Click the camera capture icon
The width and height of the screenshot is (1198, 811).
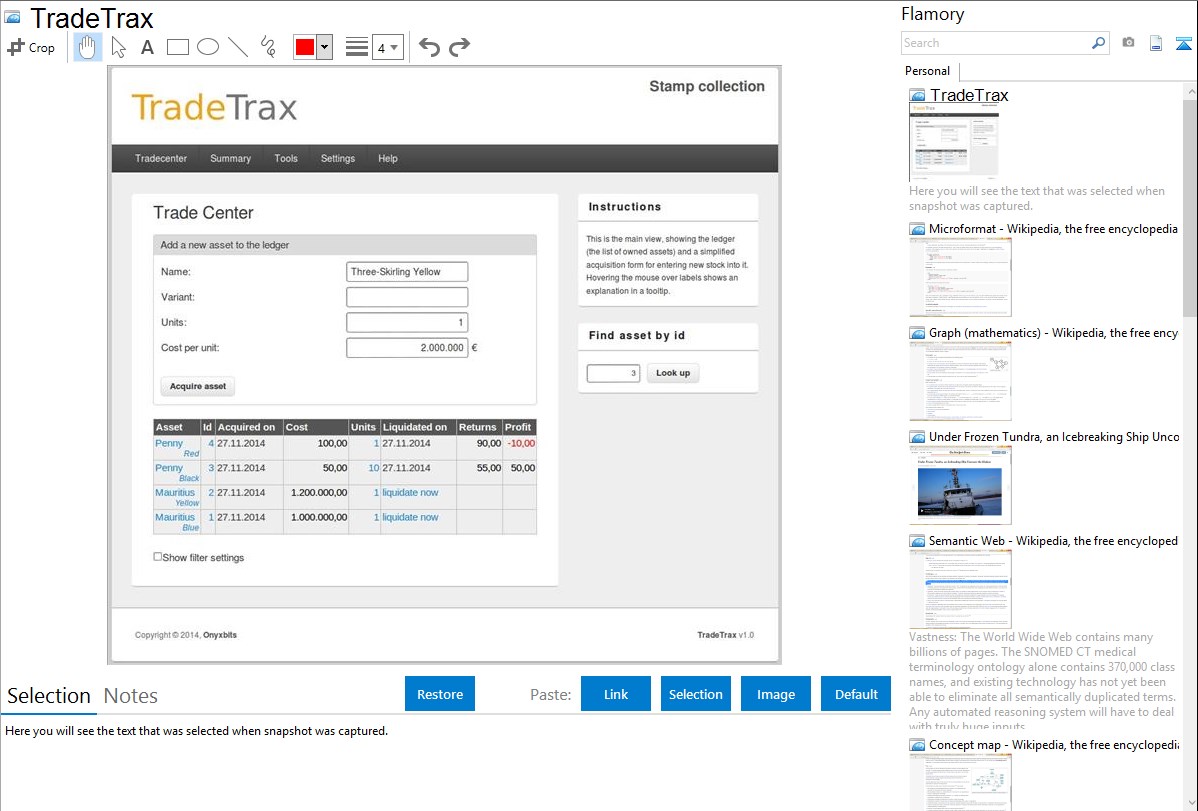click(x=1128, y=43)
